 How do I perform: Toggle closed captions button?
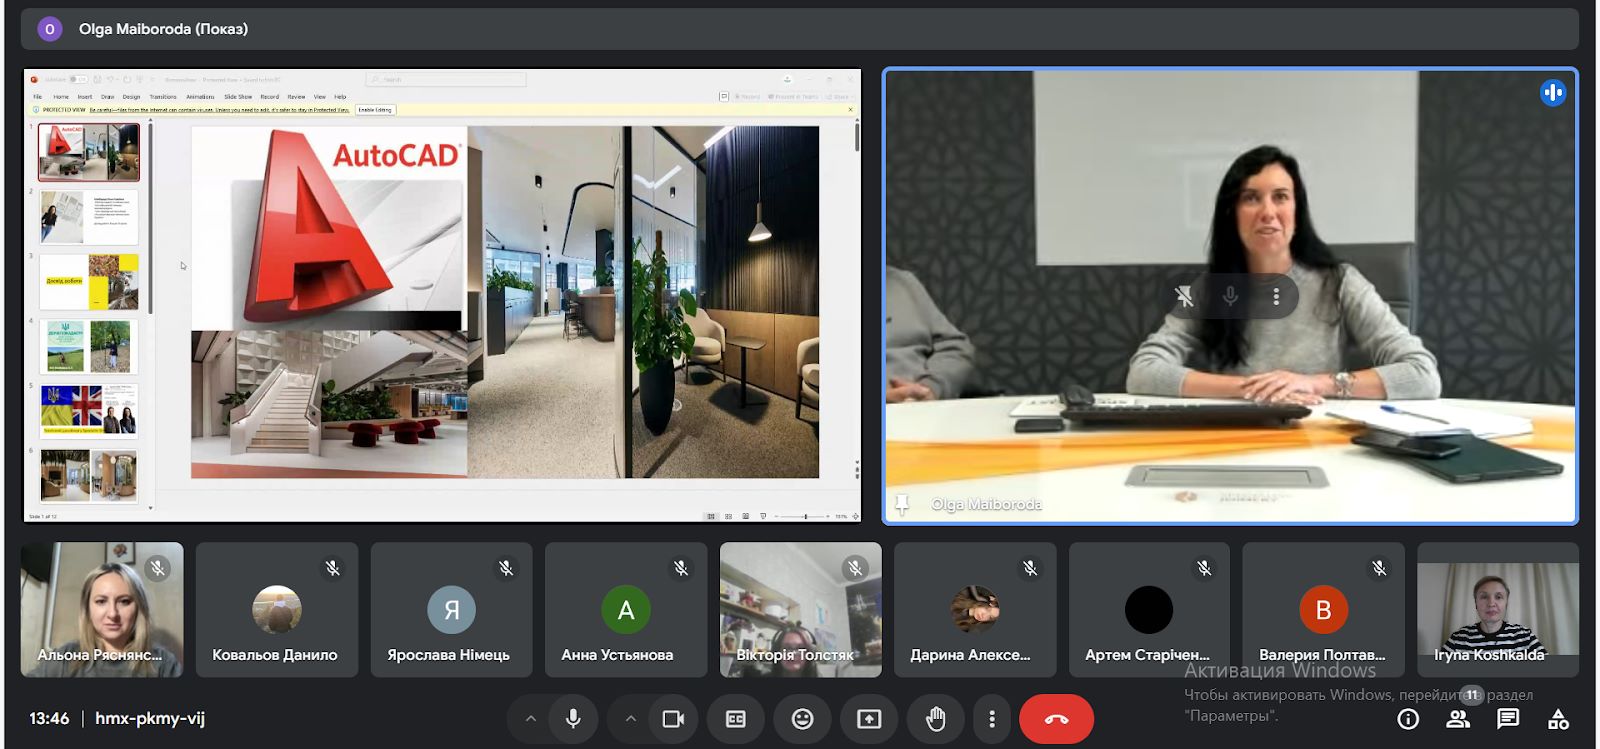(736, 719)
